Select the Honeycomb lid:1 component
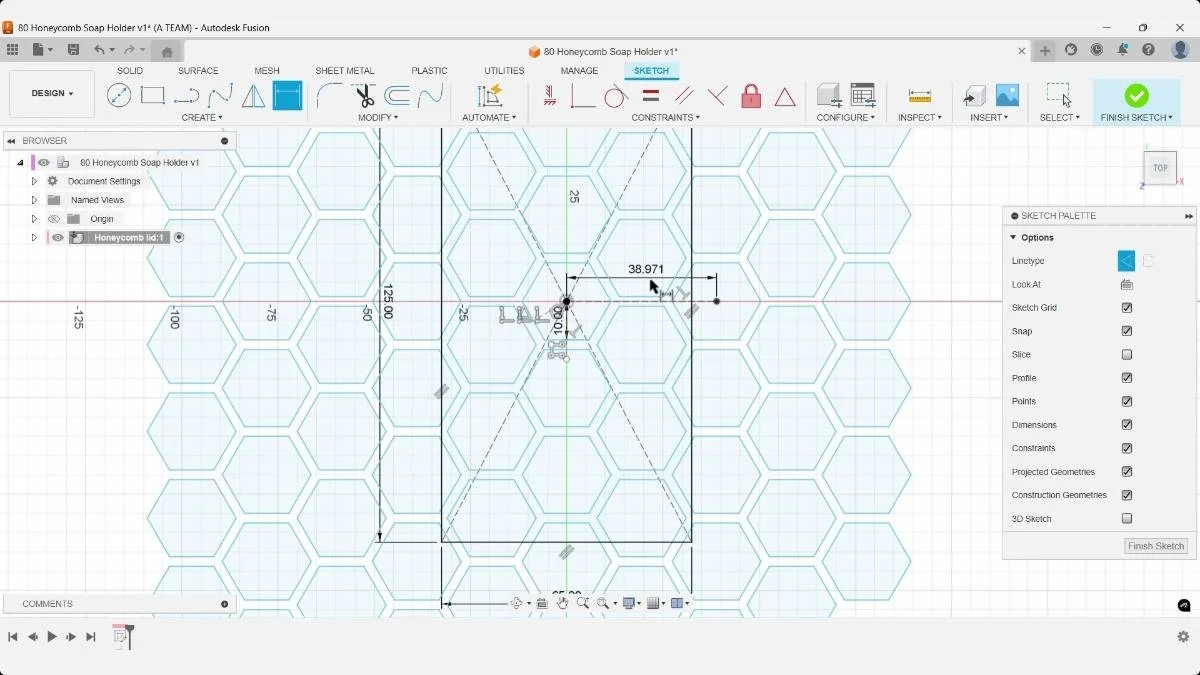 coord(128,238)
